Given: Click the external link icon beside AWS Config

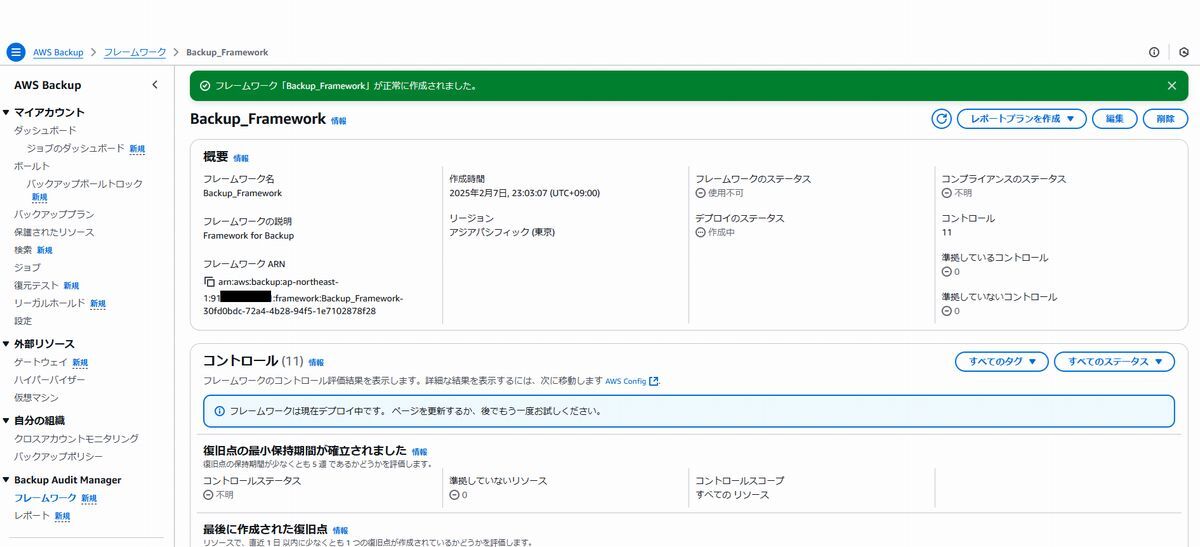Looking at the screenshot, I should pos(654,381).
